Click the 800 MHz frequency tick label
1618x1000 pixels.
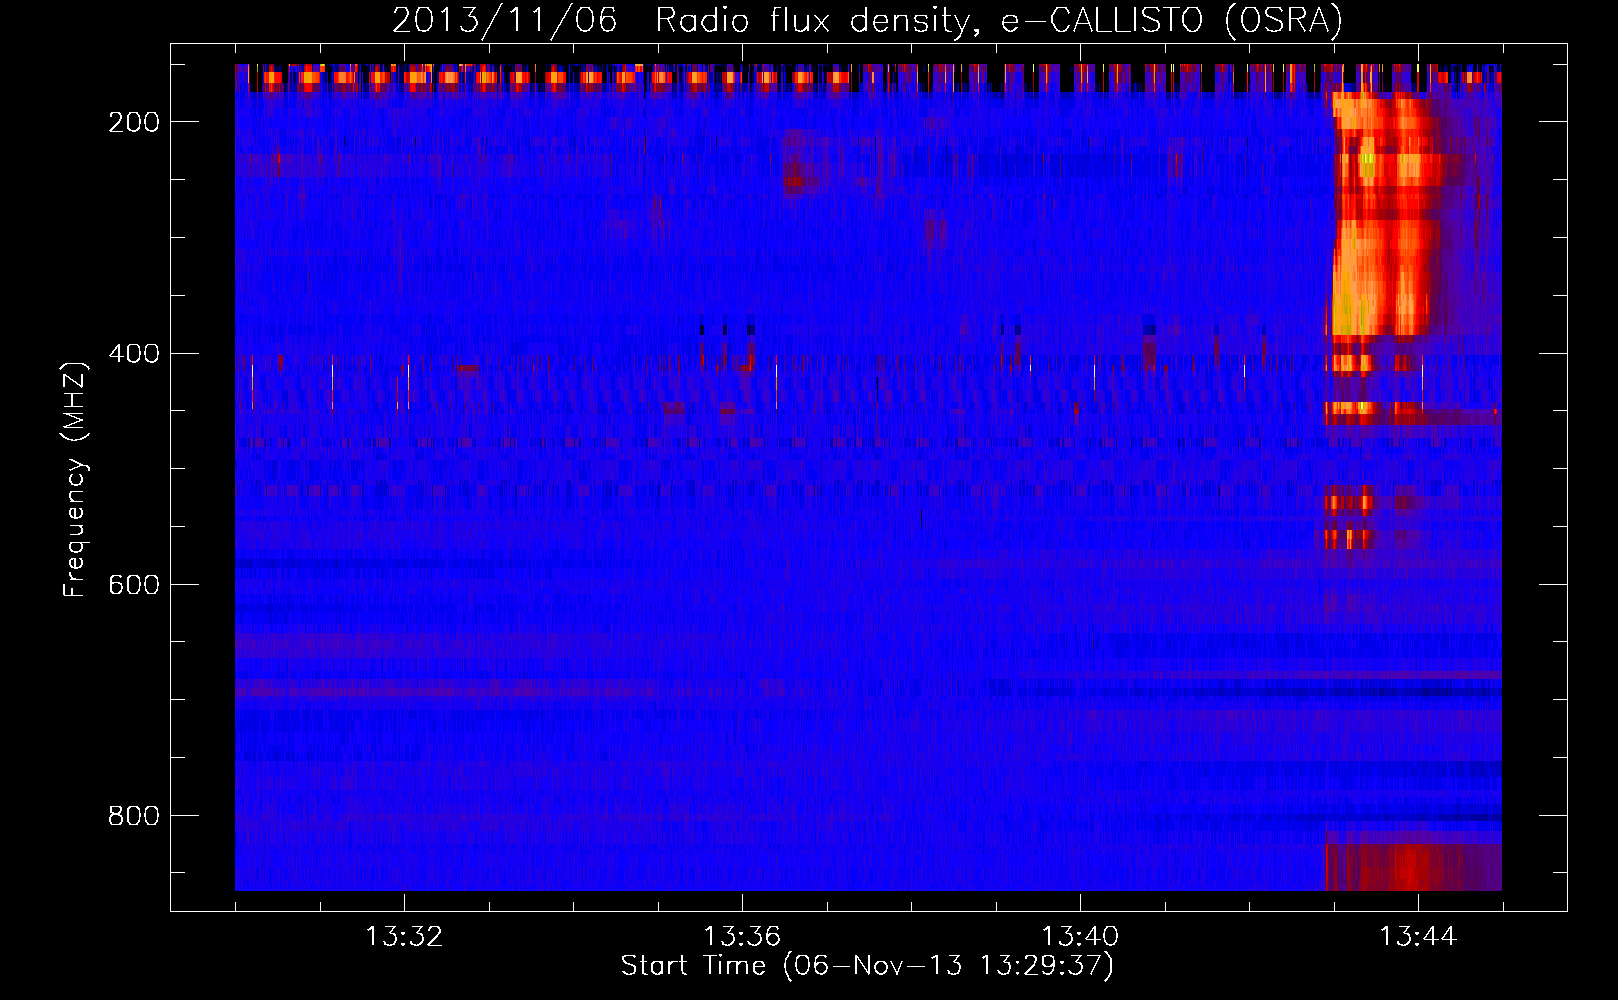pyautogui.click(x=134, y=816)
